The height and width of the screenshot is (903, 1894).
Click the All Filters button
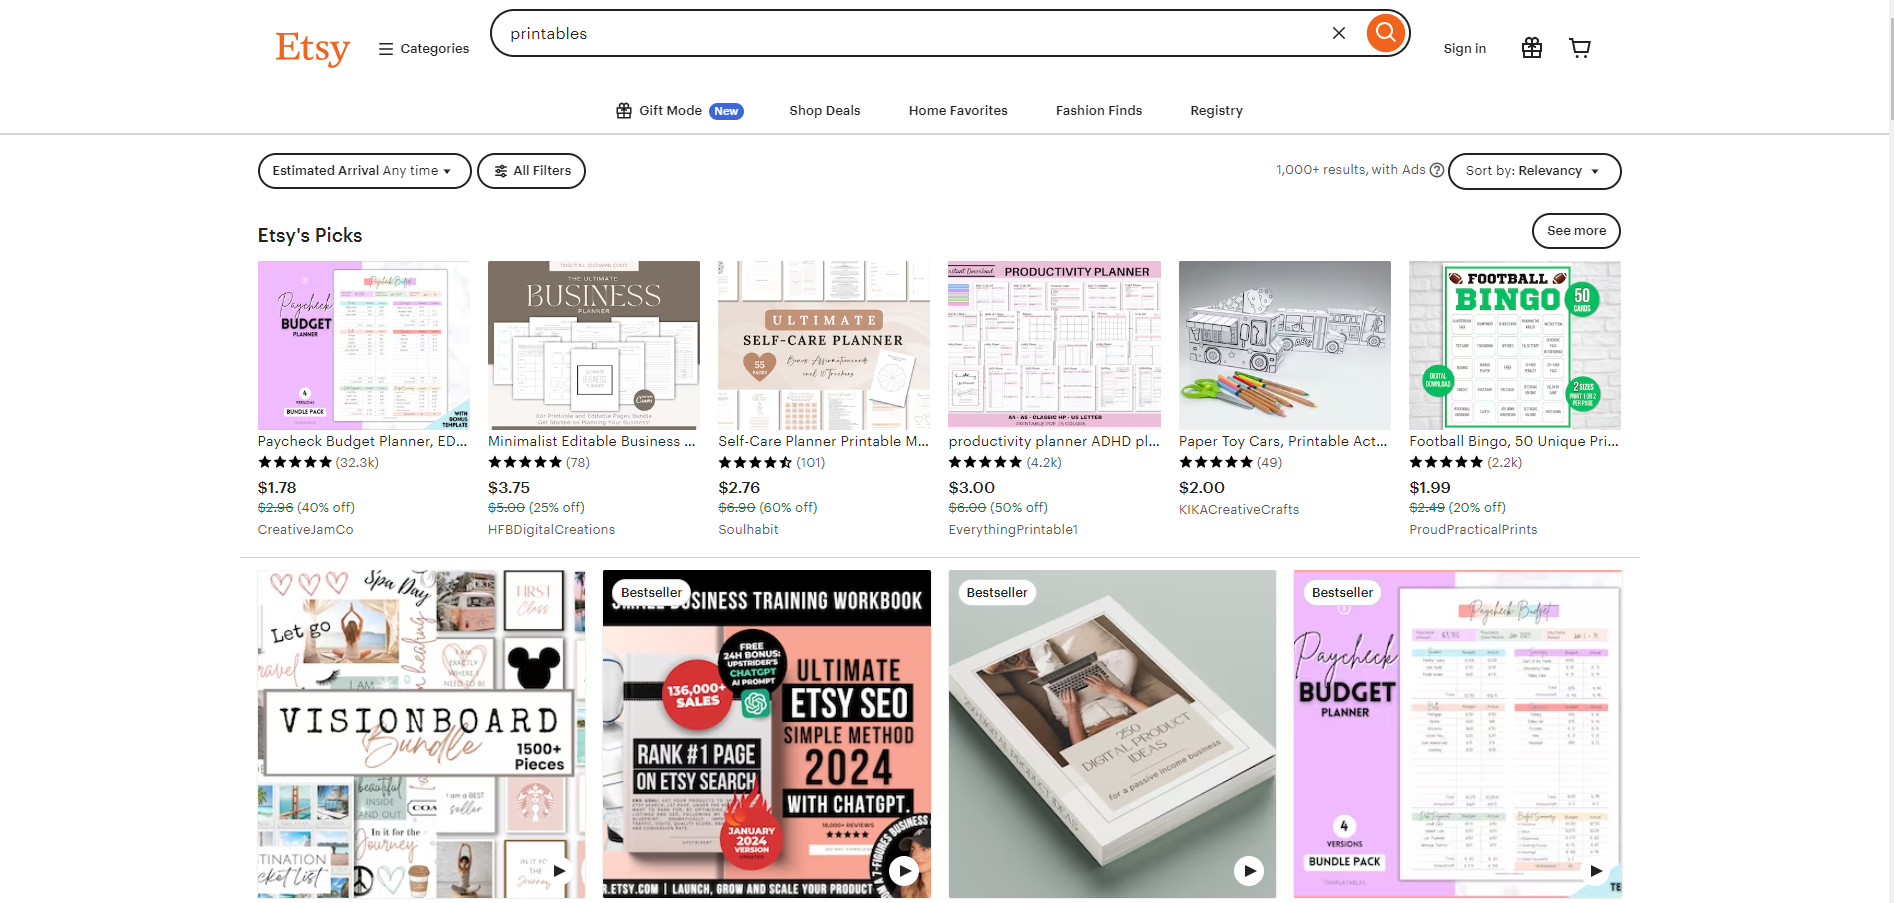531,171
